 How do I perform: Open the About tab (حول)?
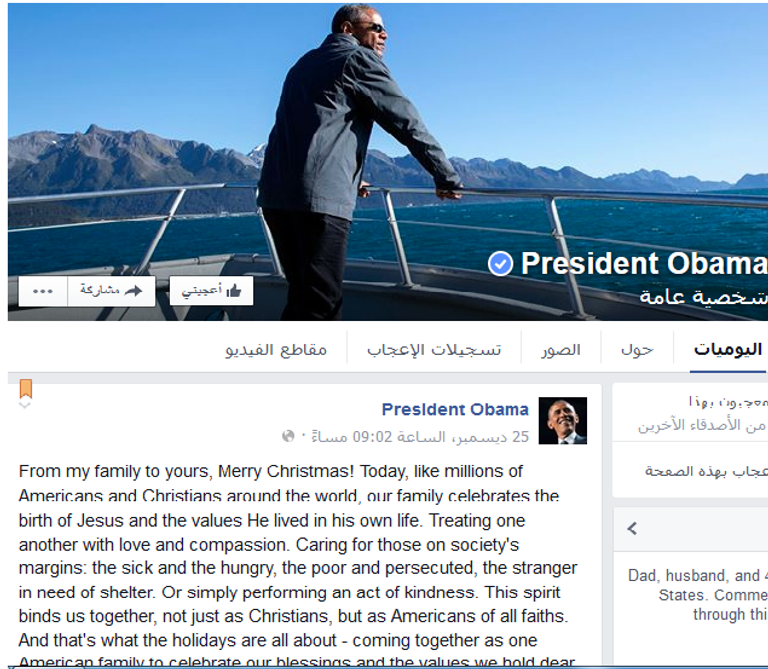(637, 350)
